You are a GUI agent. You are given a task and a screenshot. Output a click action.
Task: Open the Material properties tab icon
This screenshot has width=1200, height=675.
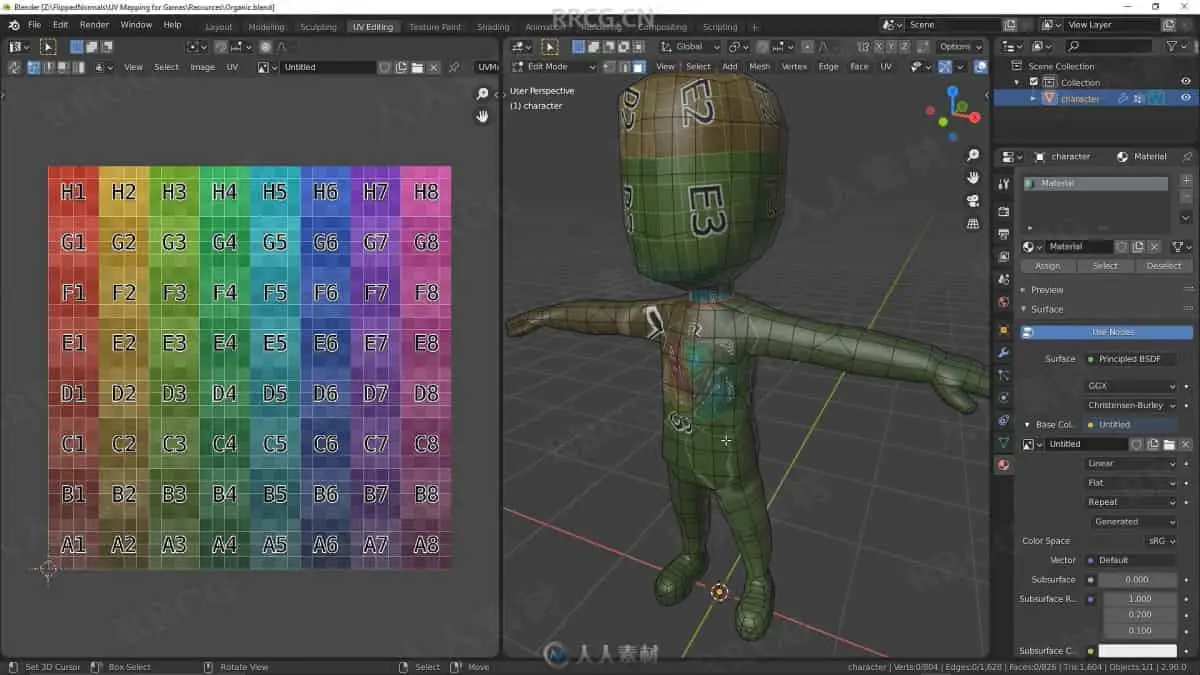click(1004, 465)
